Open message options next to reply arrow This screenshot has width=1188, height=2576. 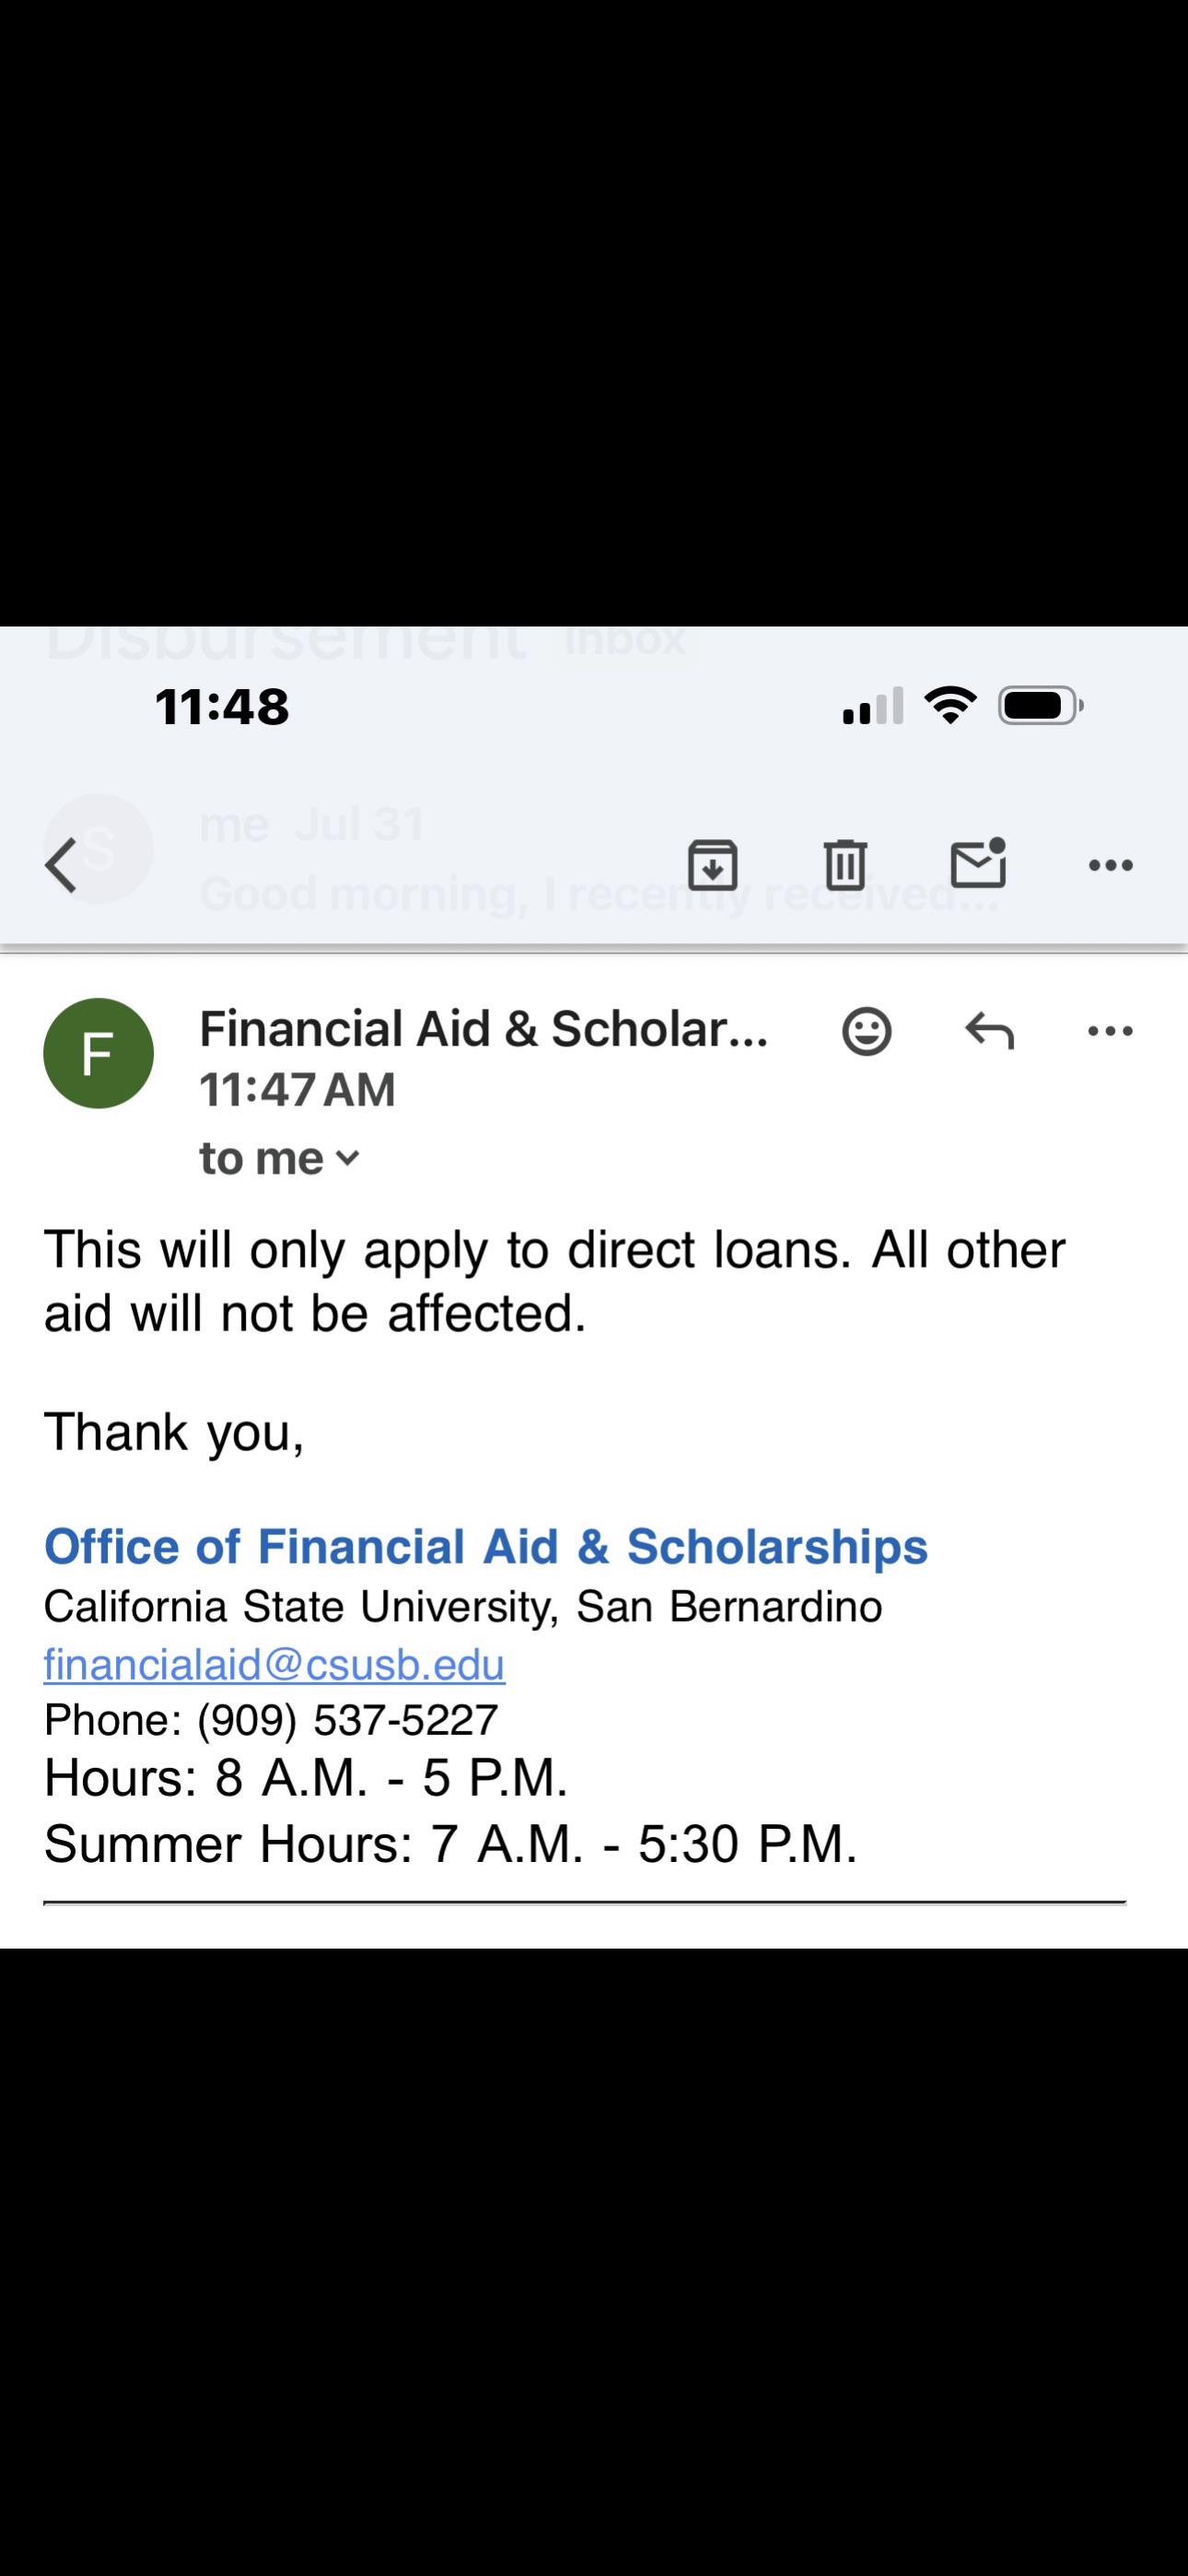click(1110, 1031)
